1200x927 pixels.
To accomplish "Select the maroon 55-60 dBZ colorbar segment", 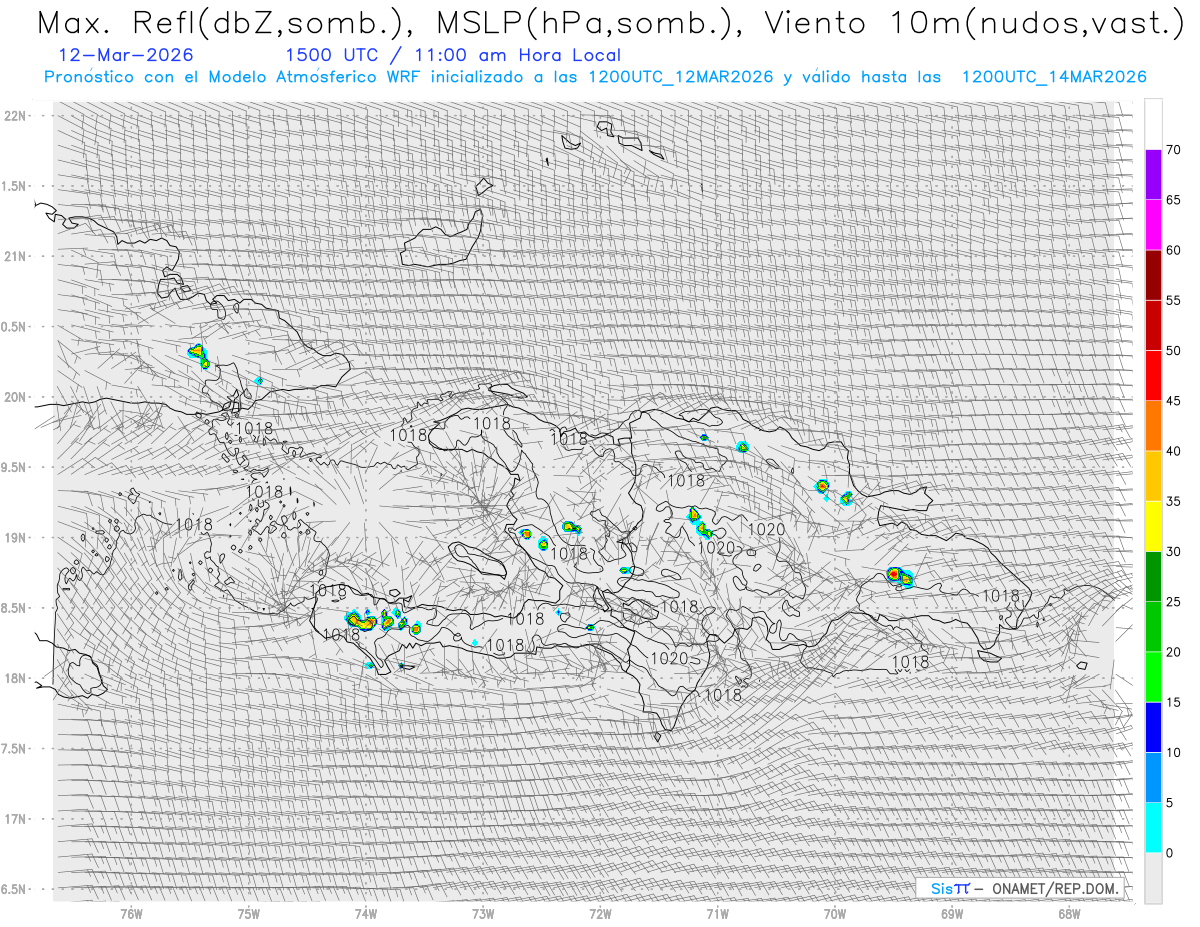I will click(1153, 275).
